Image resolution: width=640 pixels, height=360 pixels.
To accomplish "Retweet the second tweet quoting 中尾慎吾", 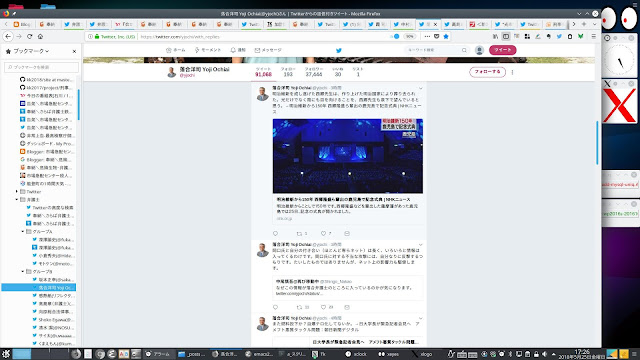I will (300, 307).
